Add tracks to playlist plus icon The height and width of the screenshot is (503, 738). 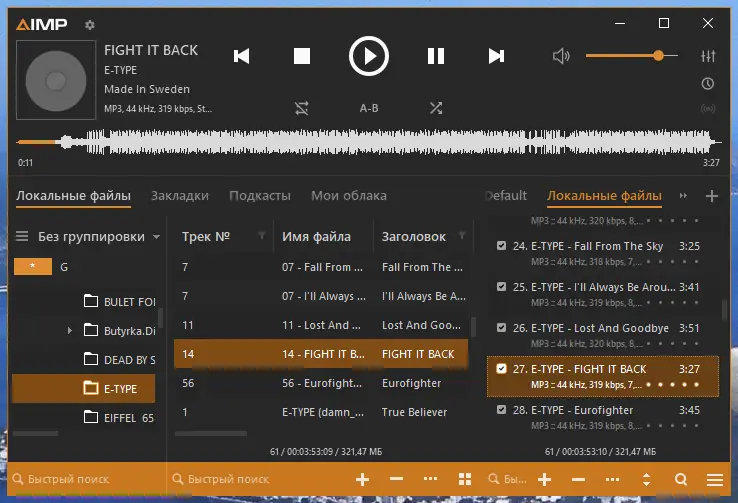click(x=545, y=479)
